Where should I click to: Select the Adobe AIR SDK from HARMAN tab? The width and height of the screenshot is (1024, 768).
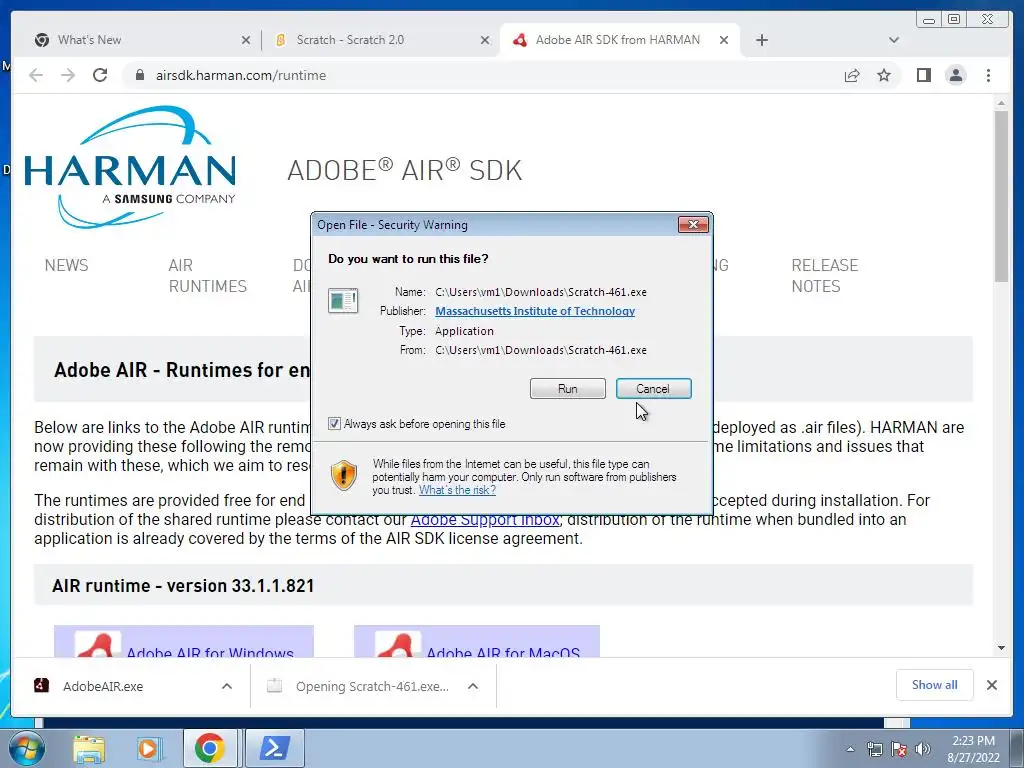pyautogui.click(x=617, y=40)
